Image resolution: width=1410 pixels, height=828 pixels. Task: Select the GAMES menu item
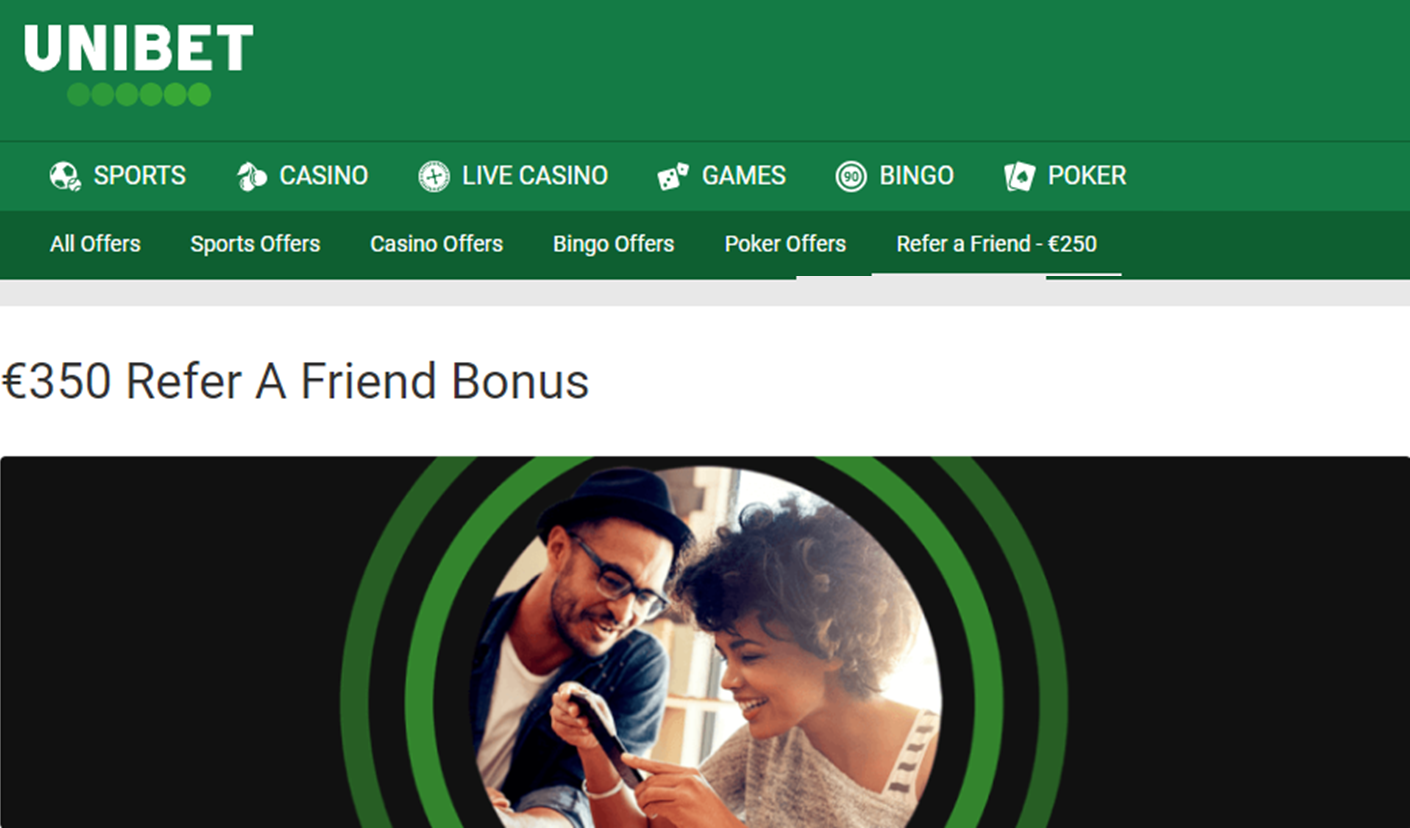[x=744, y=176]
